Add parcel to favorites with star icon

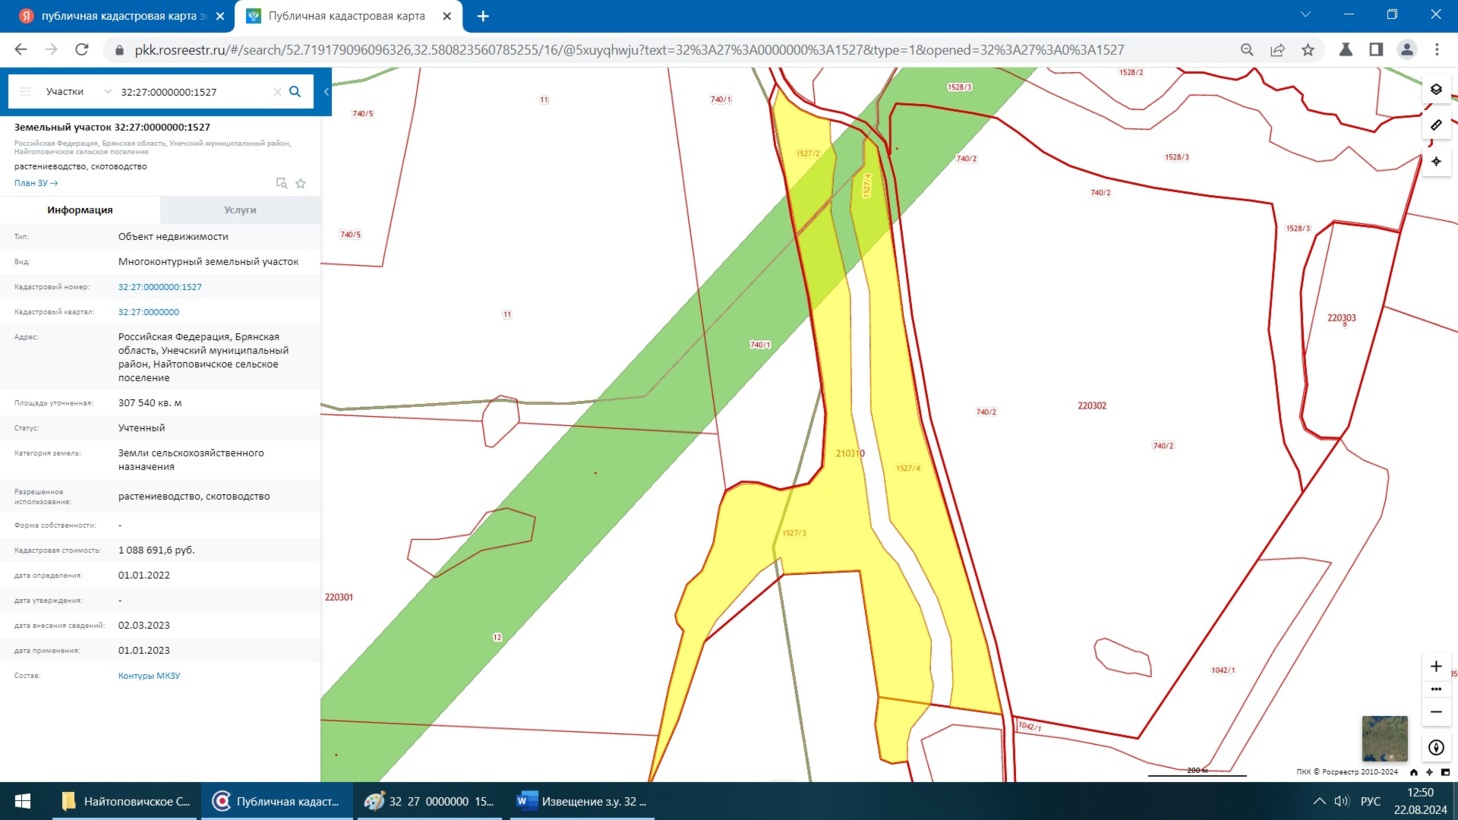(301, 184)
